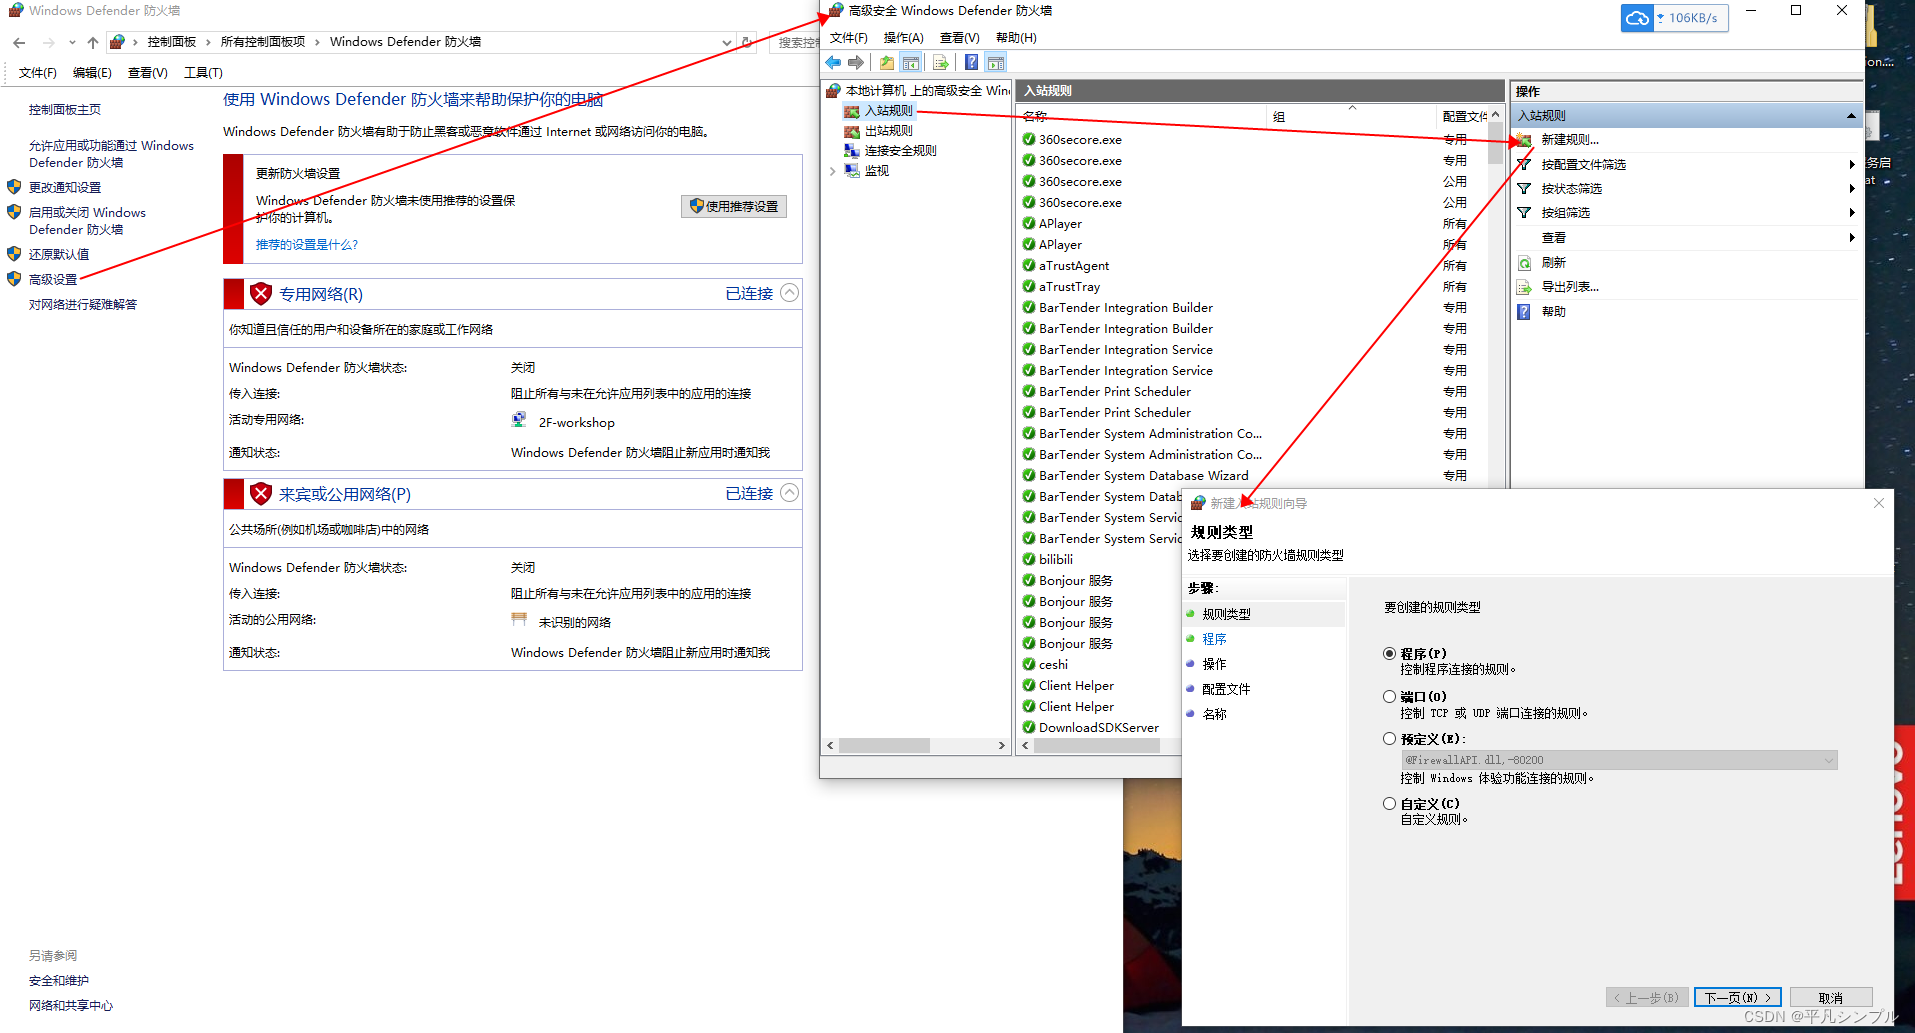Select the bilibili inbound rule
This screenshot has height=1033, width=1915.
[x=1055, y=560]
